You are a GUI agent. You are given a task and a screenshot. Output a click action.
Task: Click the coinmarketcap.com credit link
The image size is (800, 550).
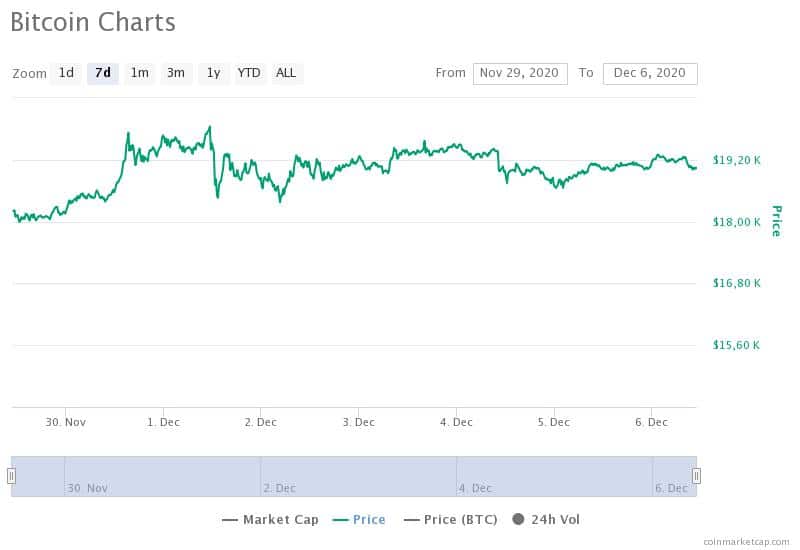(x=746, y=542)
